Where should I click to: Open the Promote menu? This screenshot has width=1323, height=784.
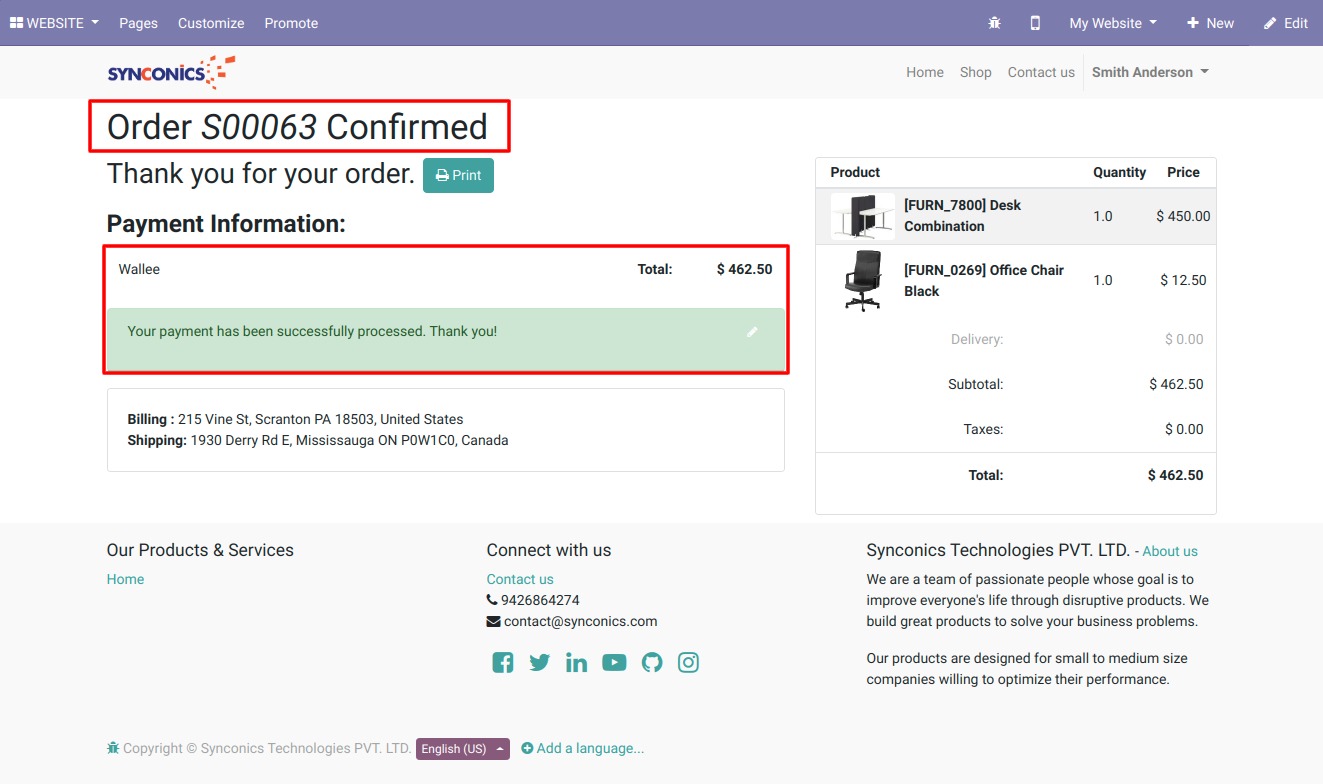pyautogui.click(x=291, y=23)
